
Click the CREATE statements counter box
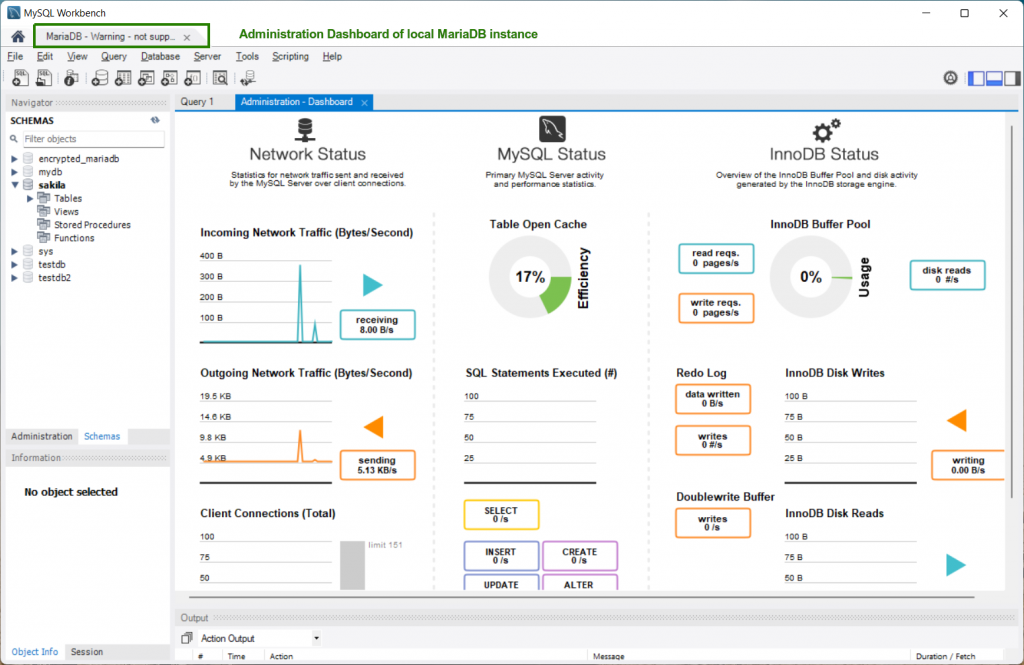(579, 556)
